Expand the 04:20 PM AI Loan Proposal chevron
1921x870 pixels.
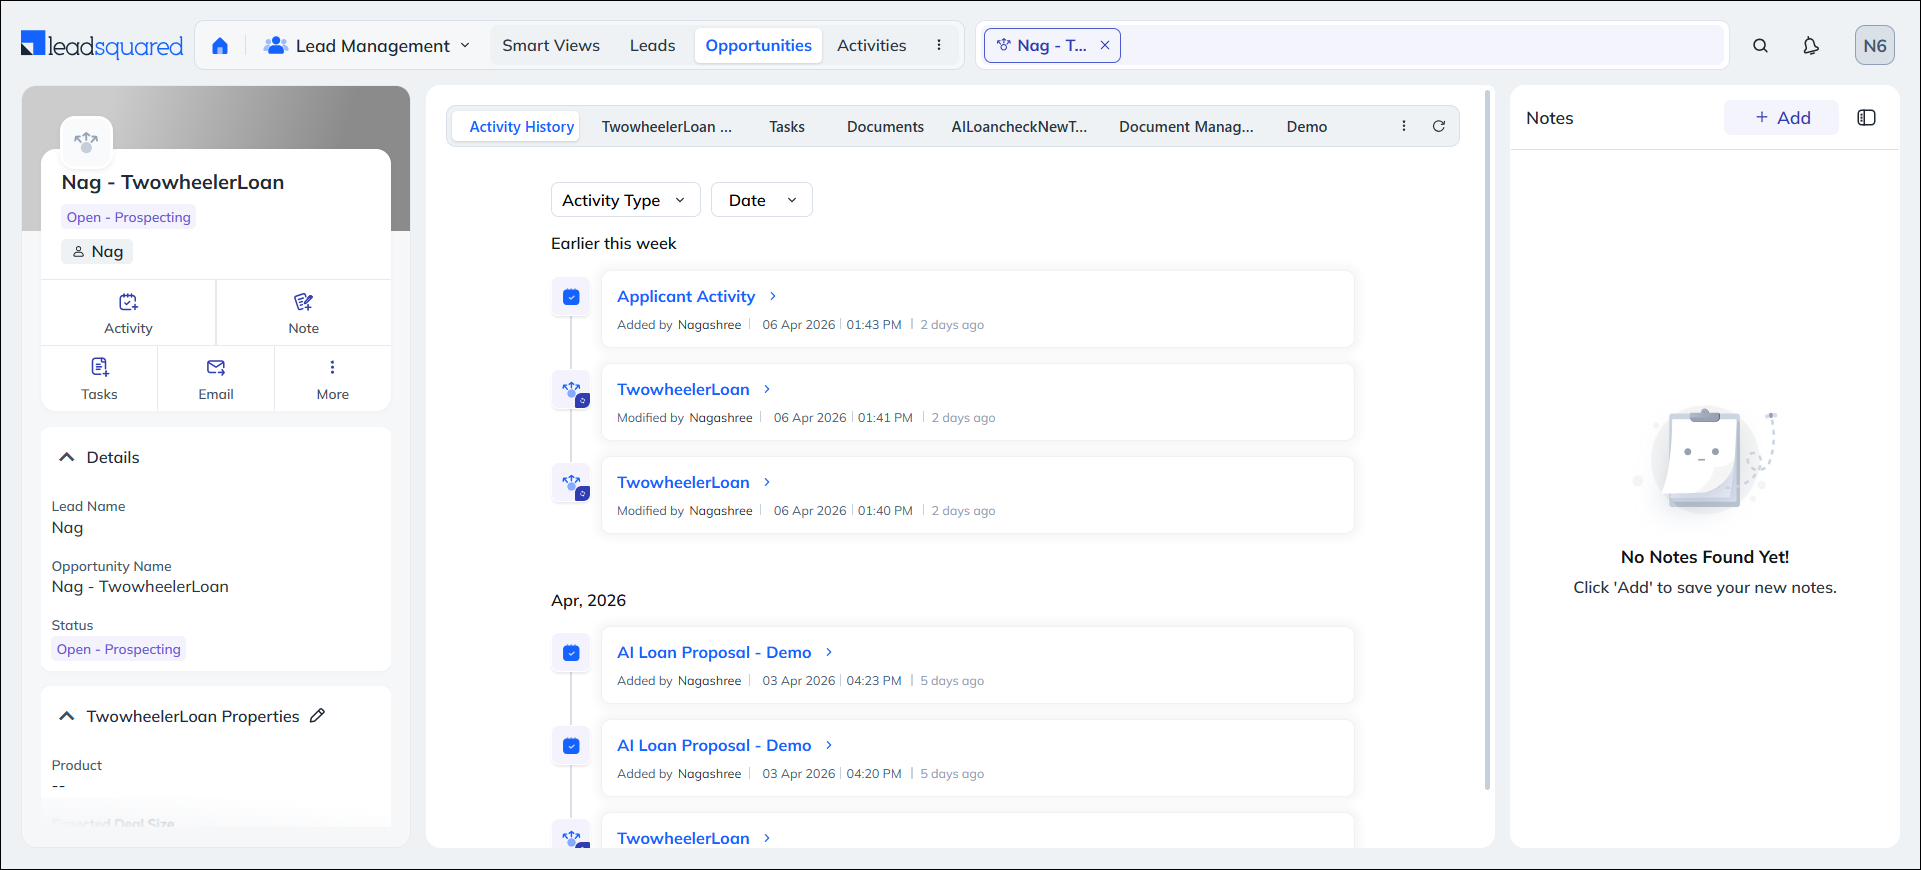(x=829, y=746)
